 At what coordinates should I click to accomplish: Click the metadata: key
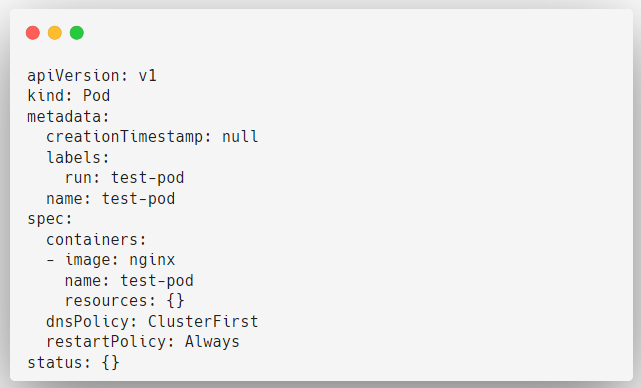pos(68,117)
